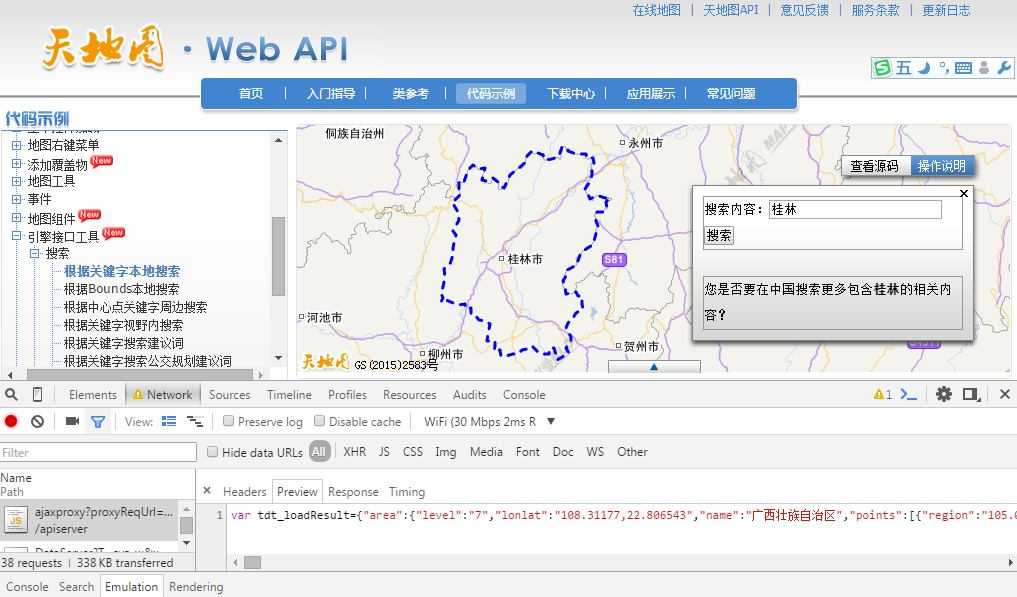Click the tree panel vertical scrollbar thumb
Image resolution: width=1017 pixels, height=597 pixels.
click(x=278, y=256)
